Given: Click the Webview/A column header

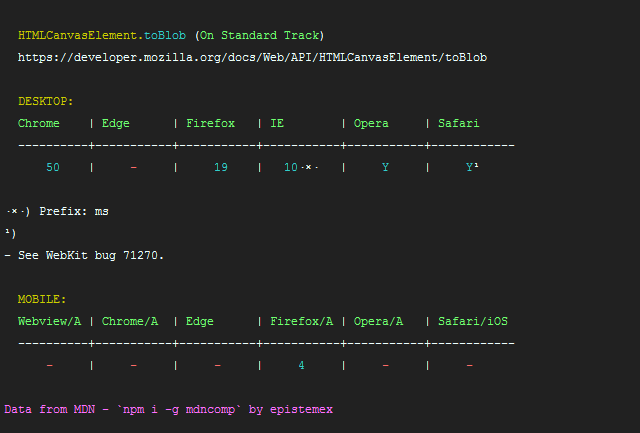Looking at the screenshot, I should 49,321.
